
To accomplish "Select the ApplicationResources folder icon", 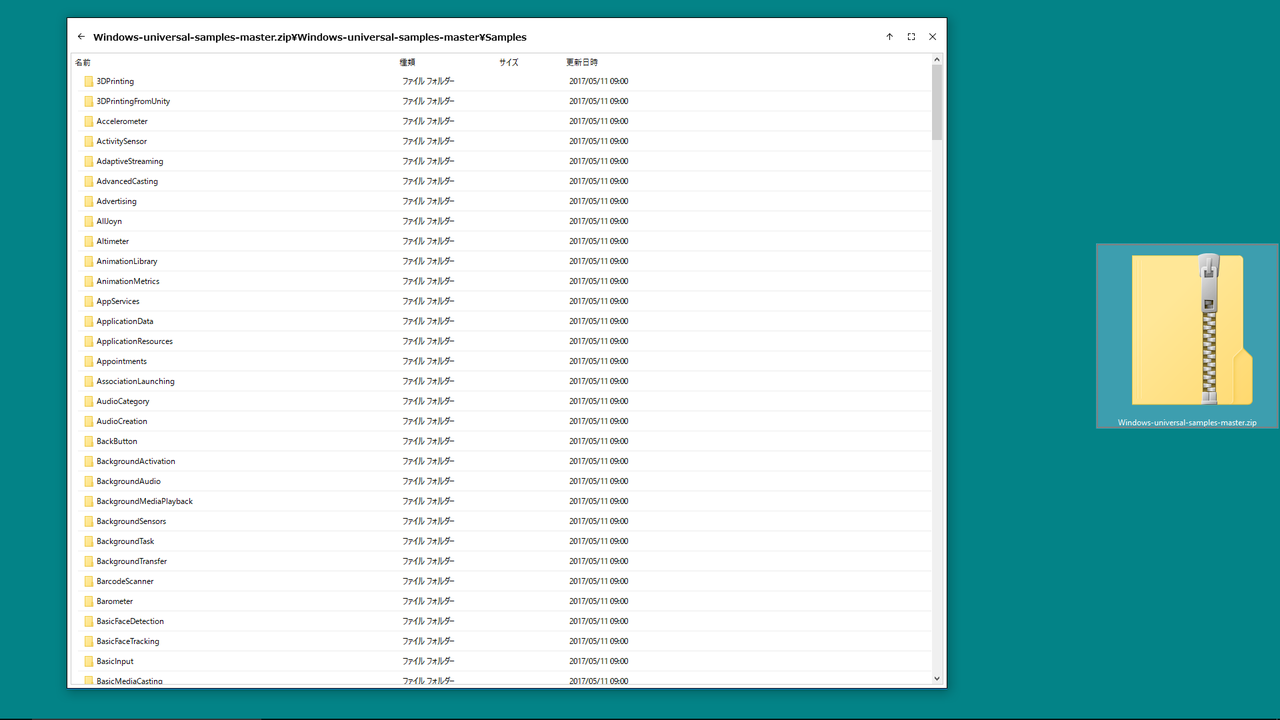I will [89, 341].
